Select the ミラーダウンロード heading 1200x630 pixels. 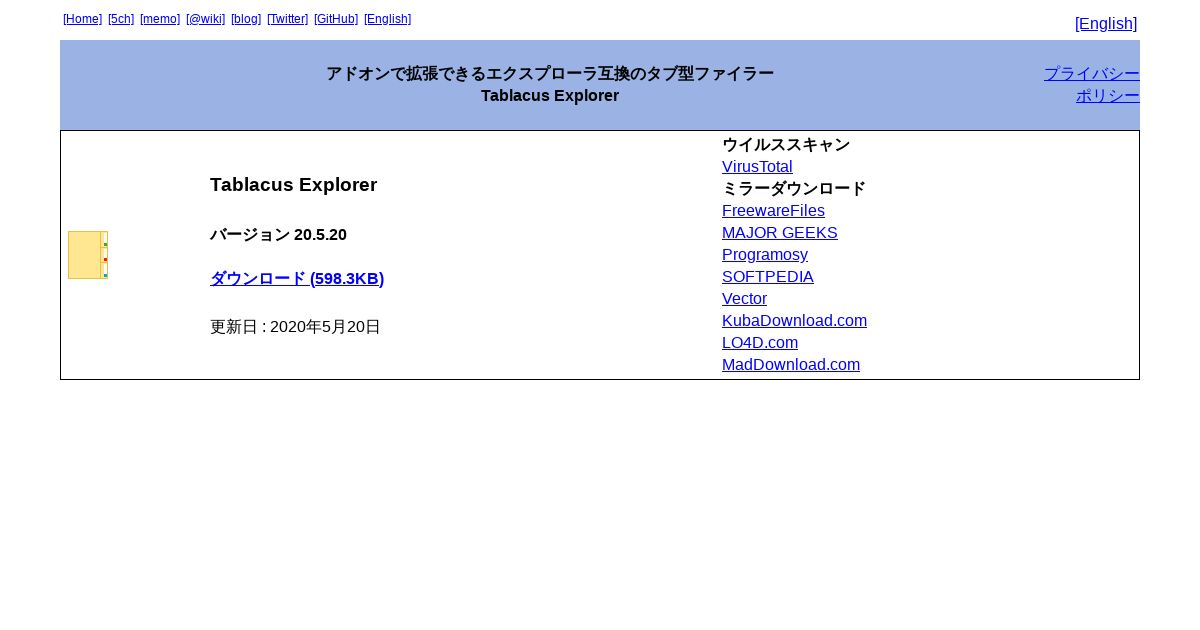pyautogui.click(x=794, y=189)
